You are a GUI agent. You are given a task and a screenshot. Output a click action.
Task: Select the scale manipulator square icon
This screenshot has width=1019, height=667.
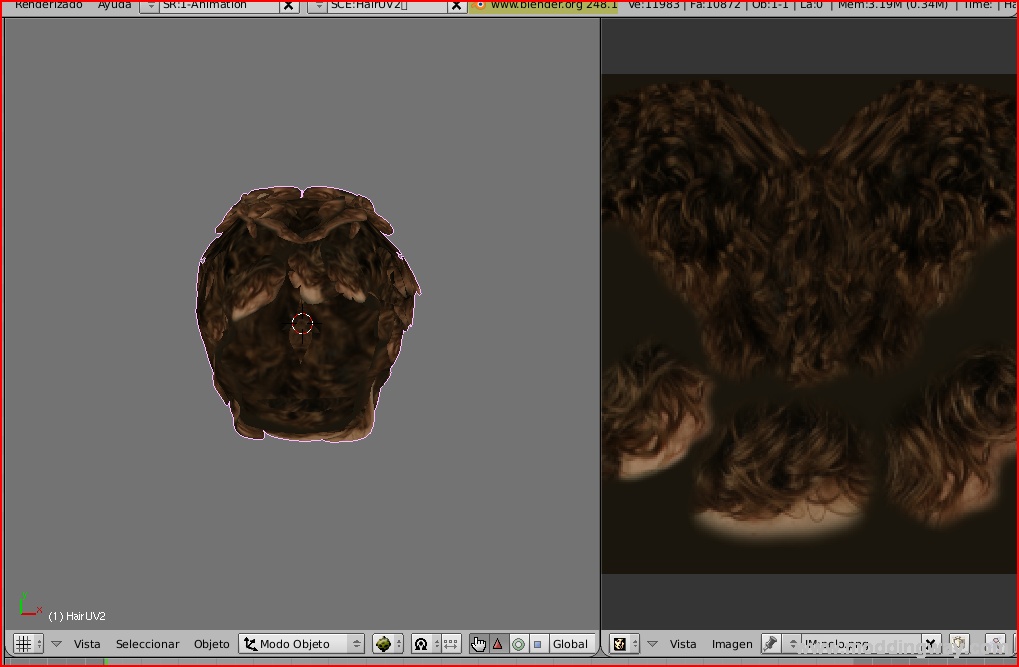(538, 644)
